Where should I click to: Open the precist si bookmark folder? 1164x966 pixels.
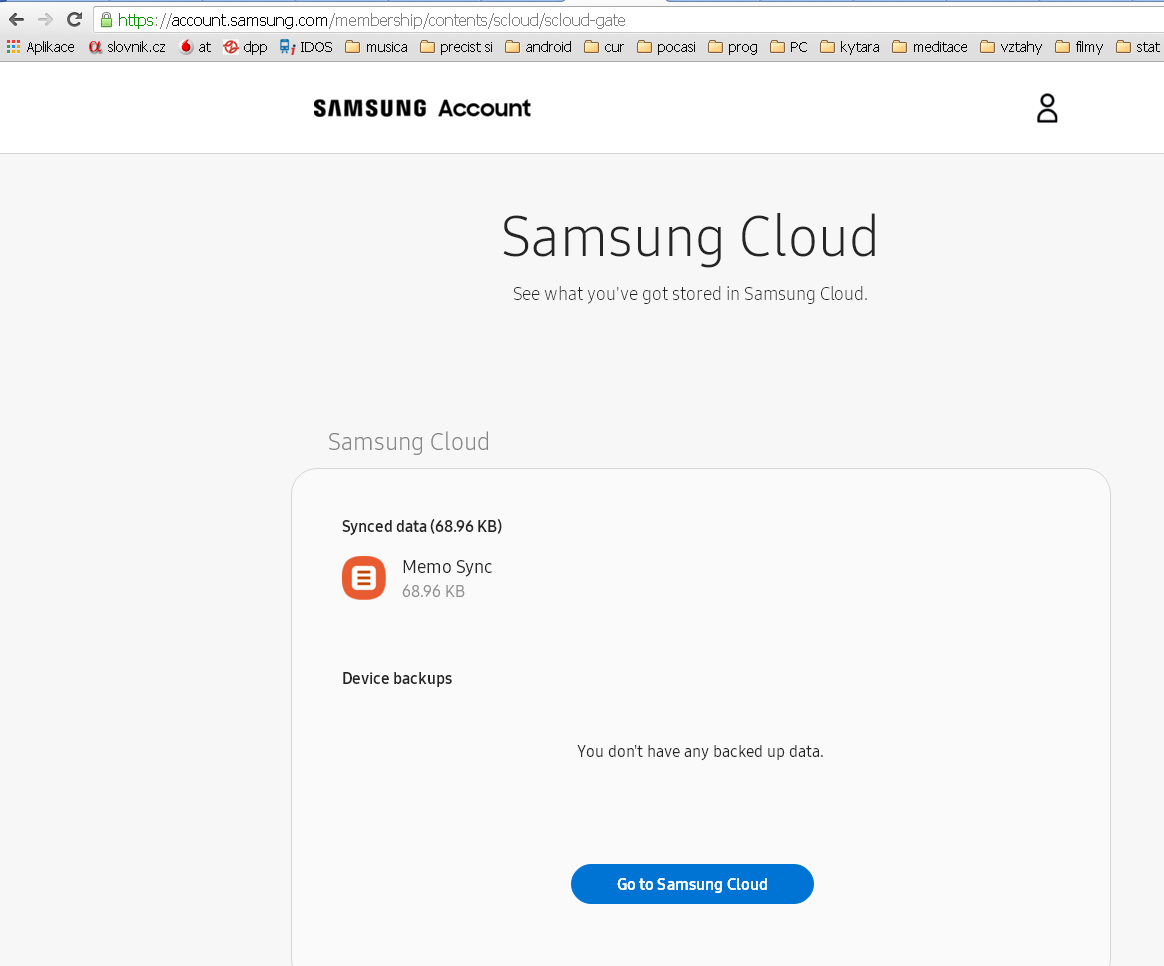point(456,47)
